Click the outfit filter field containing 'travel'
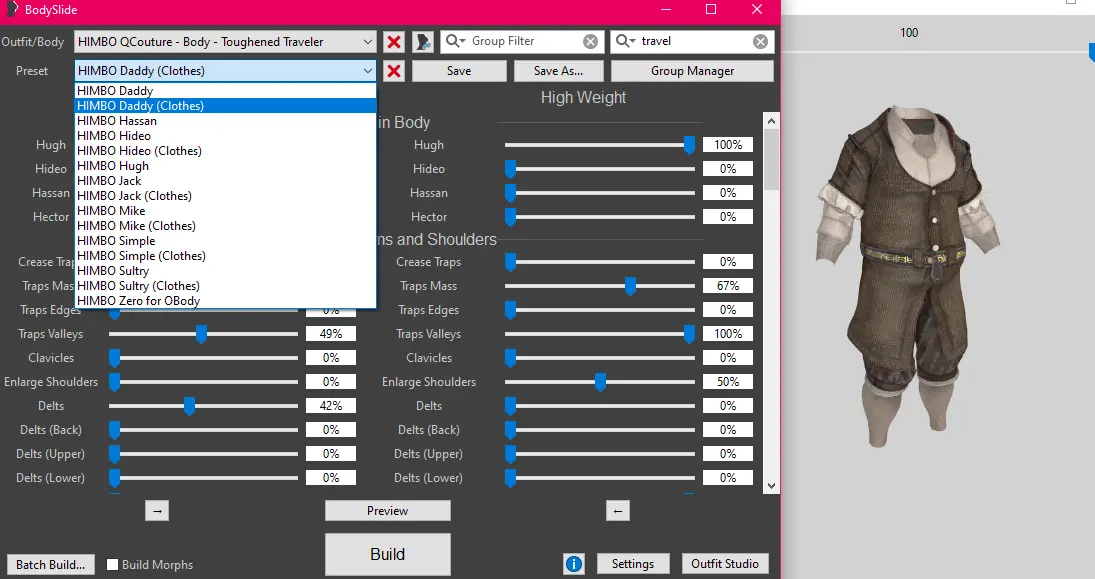 coord(693,41)
